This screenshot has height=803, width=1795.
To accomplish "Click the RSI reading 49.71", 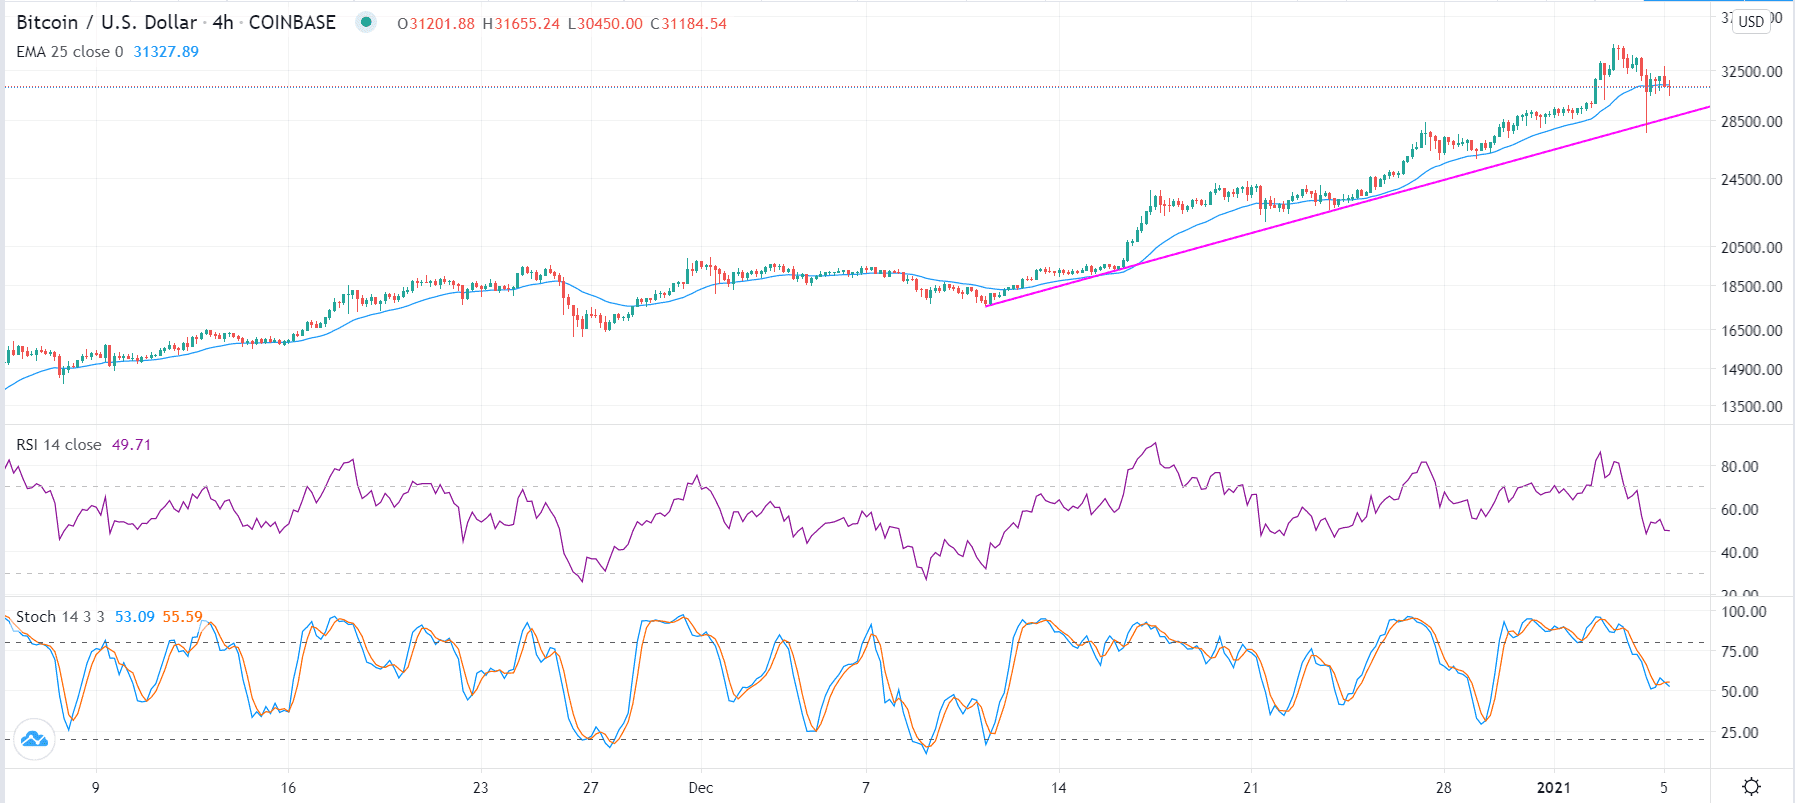I will (129, 444).
